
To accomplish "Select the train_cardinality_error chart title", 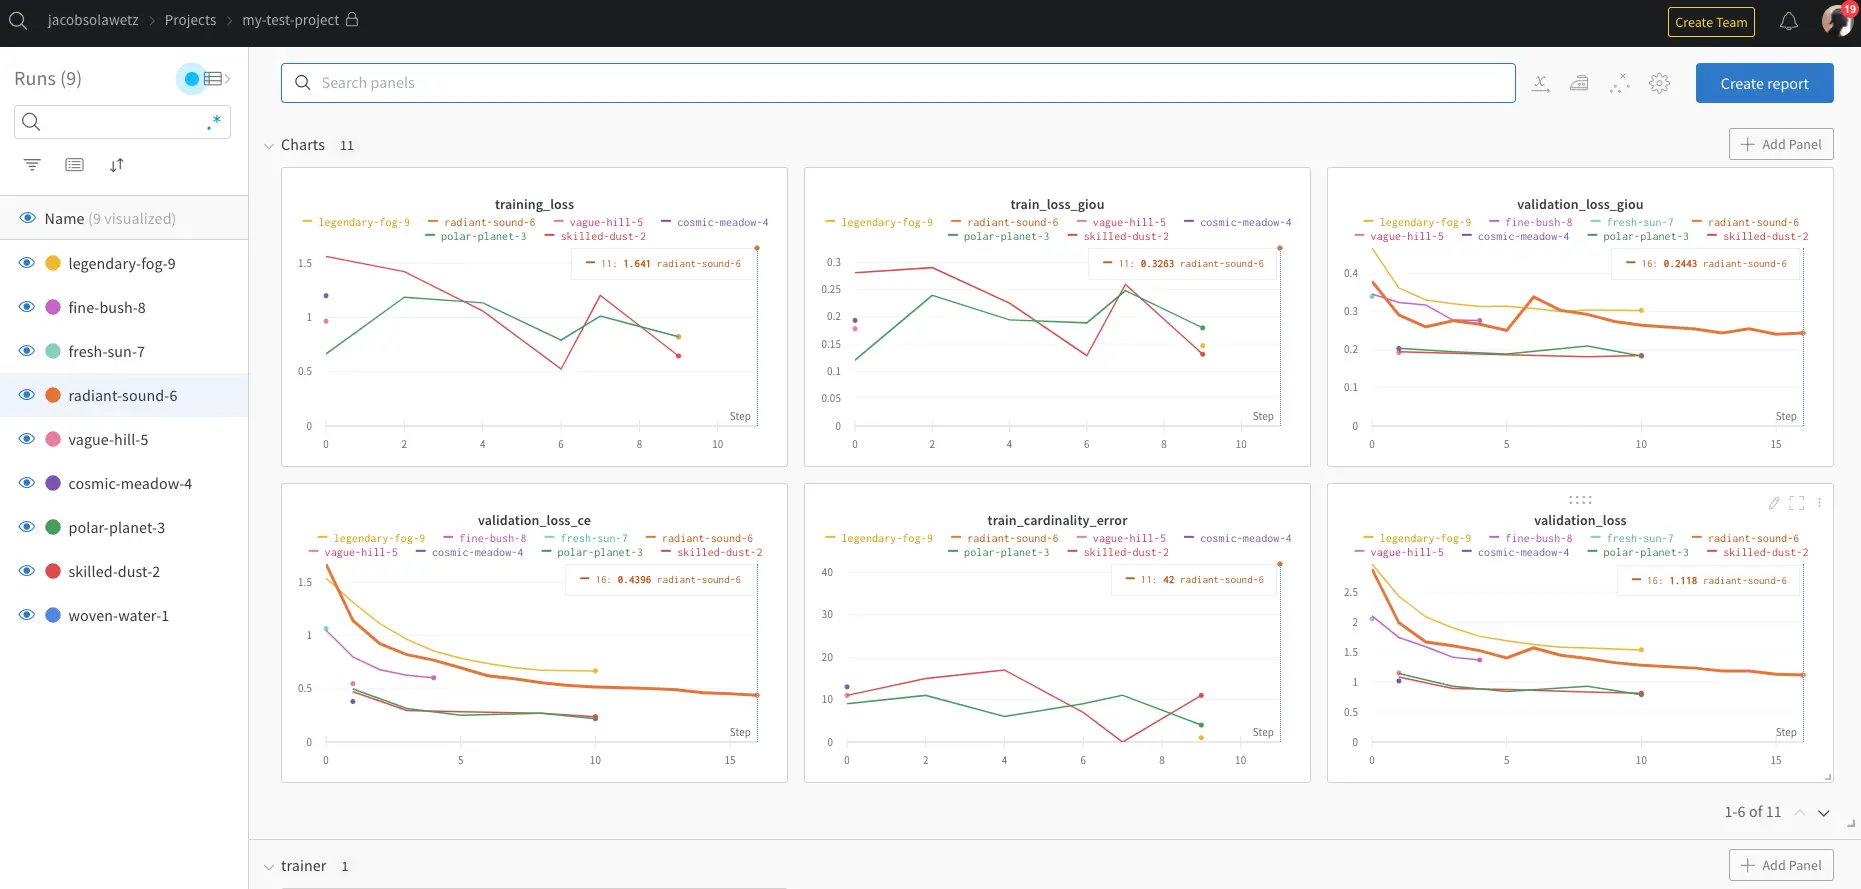I will (1057, 520).
